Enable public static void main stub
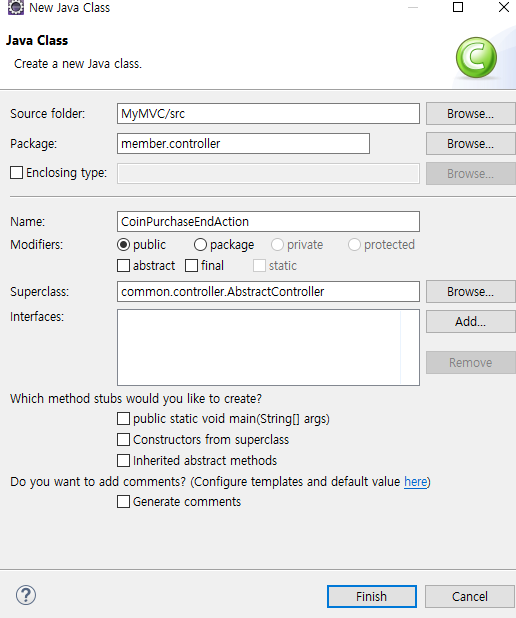 pos(123,419)
